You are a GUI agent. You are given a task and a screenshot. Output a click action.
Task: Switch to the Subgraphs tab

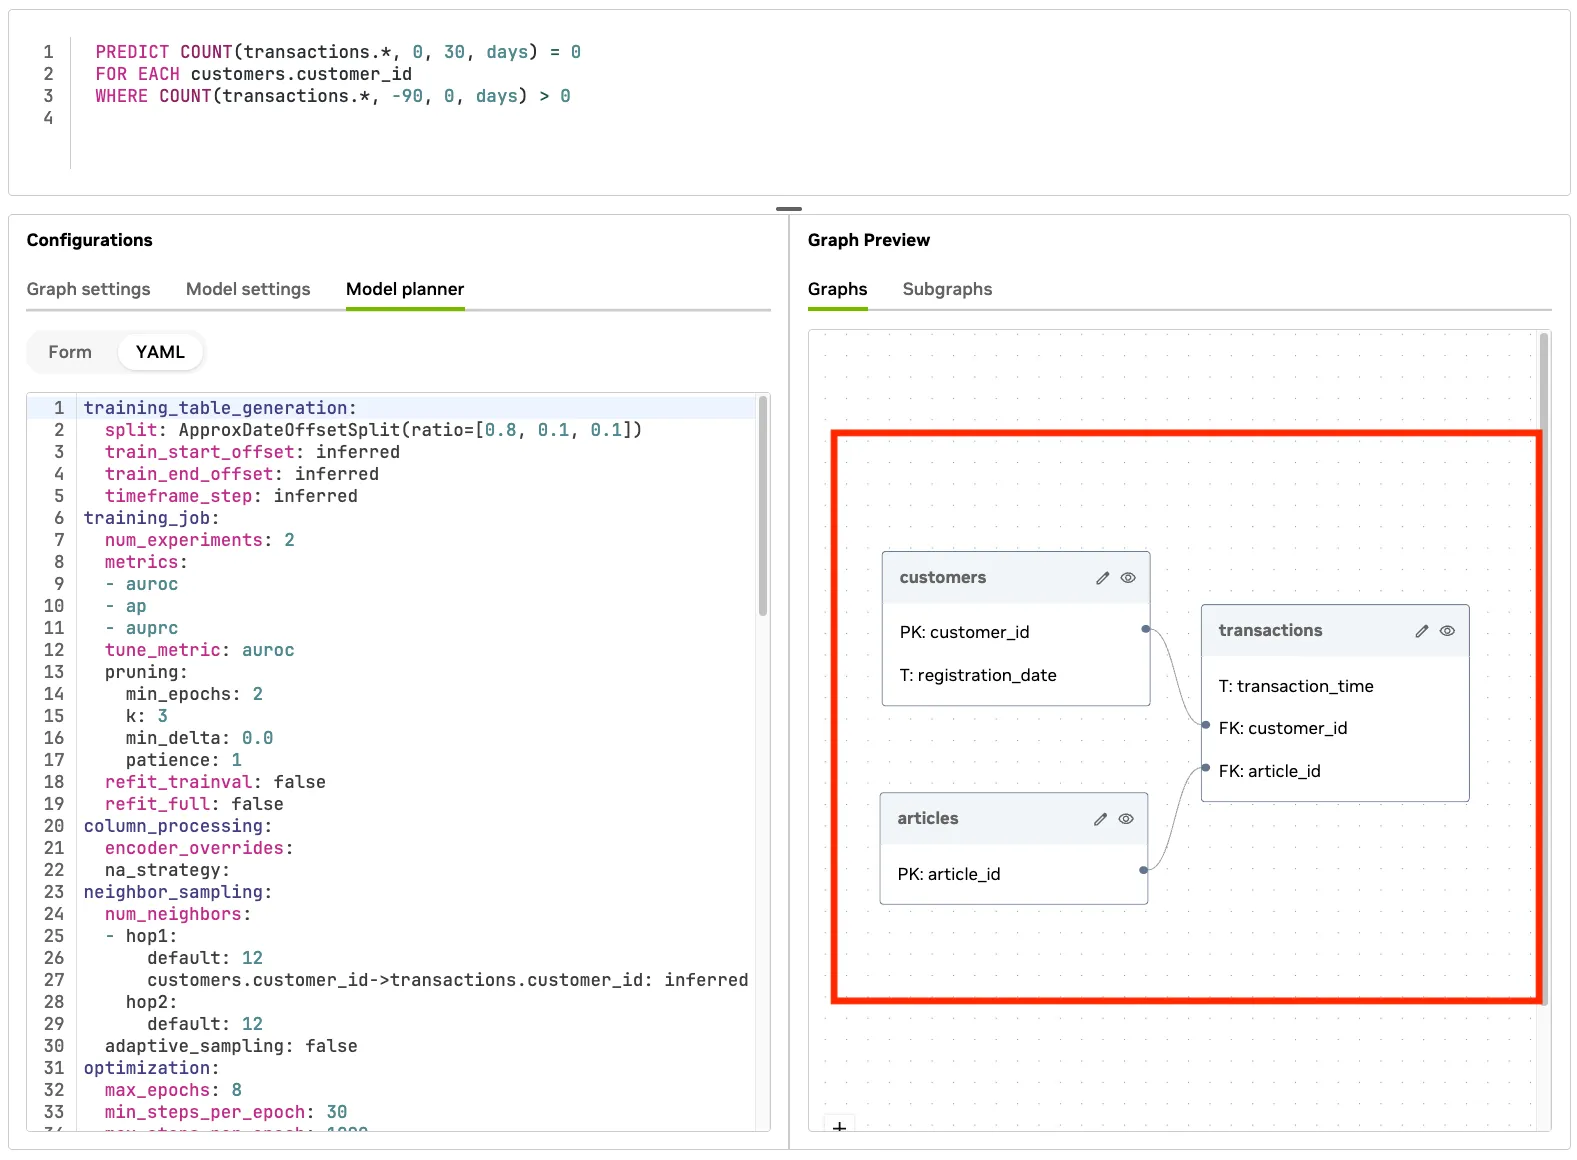click(x=947, y=289)
